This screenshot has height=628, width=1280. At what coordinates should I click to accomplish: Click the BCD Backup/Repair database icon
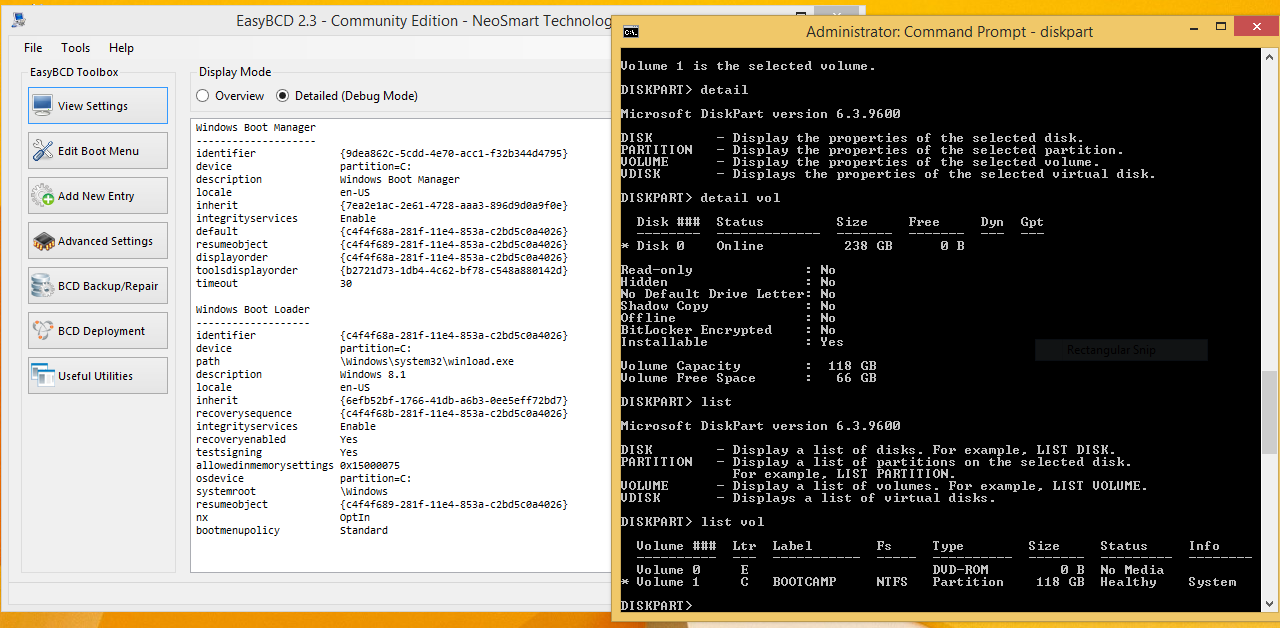43,285
